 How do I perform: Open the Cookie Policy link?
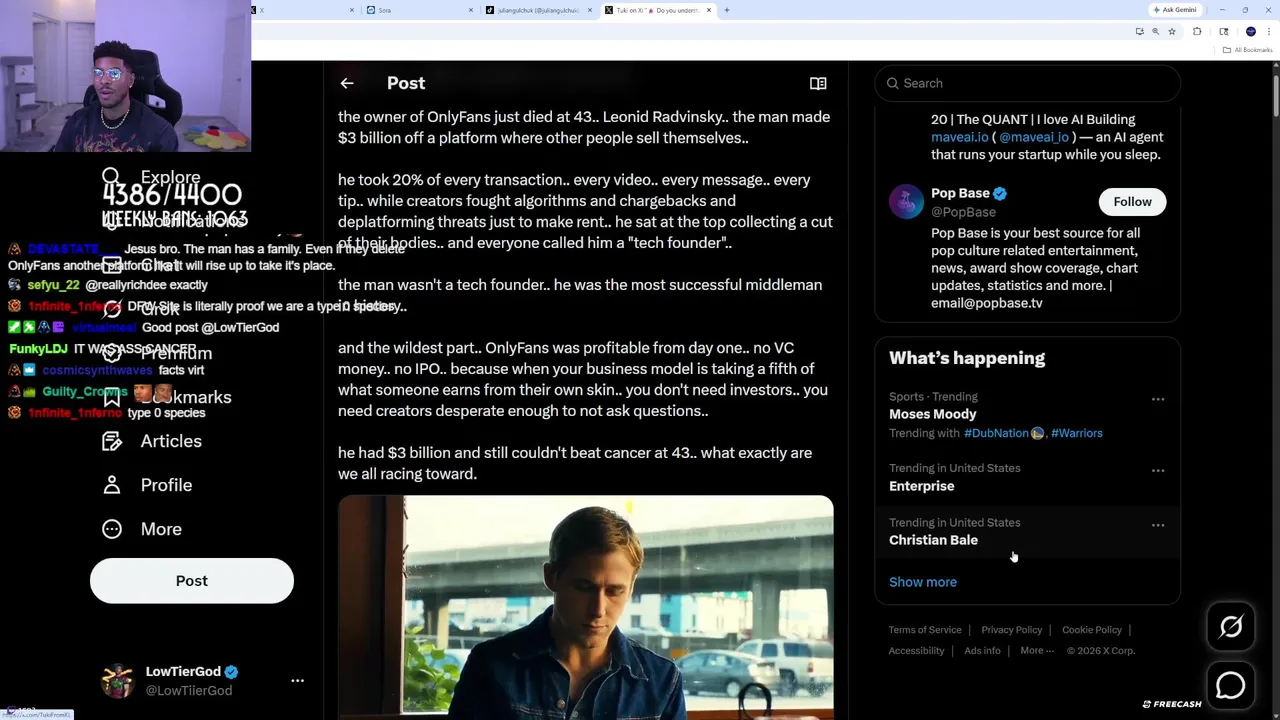[1091, 630]
